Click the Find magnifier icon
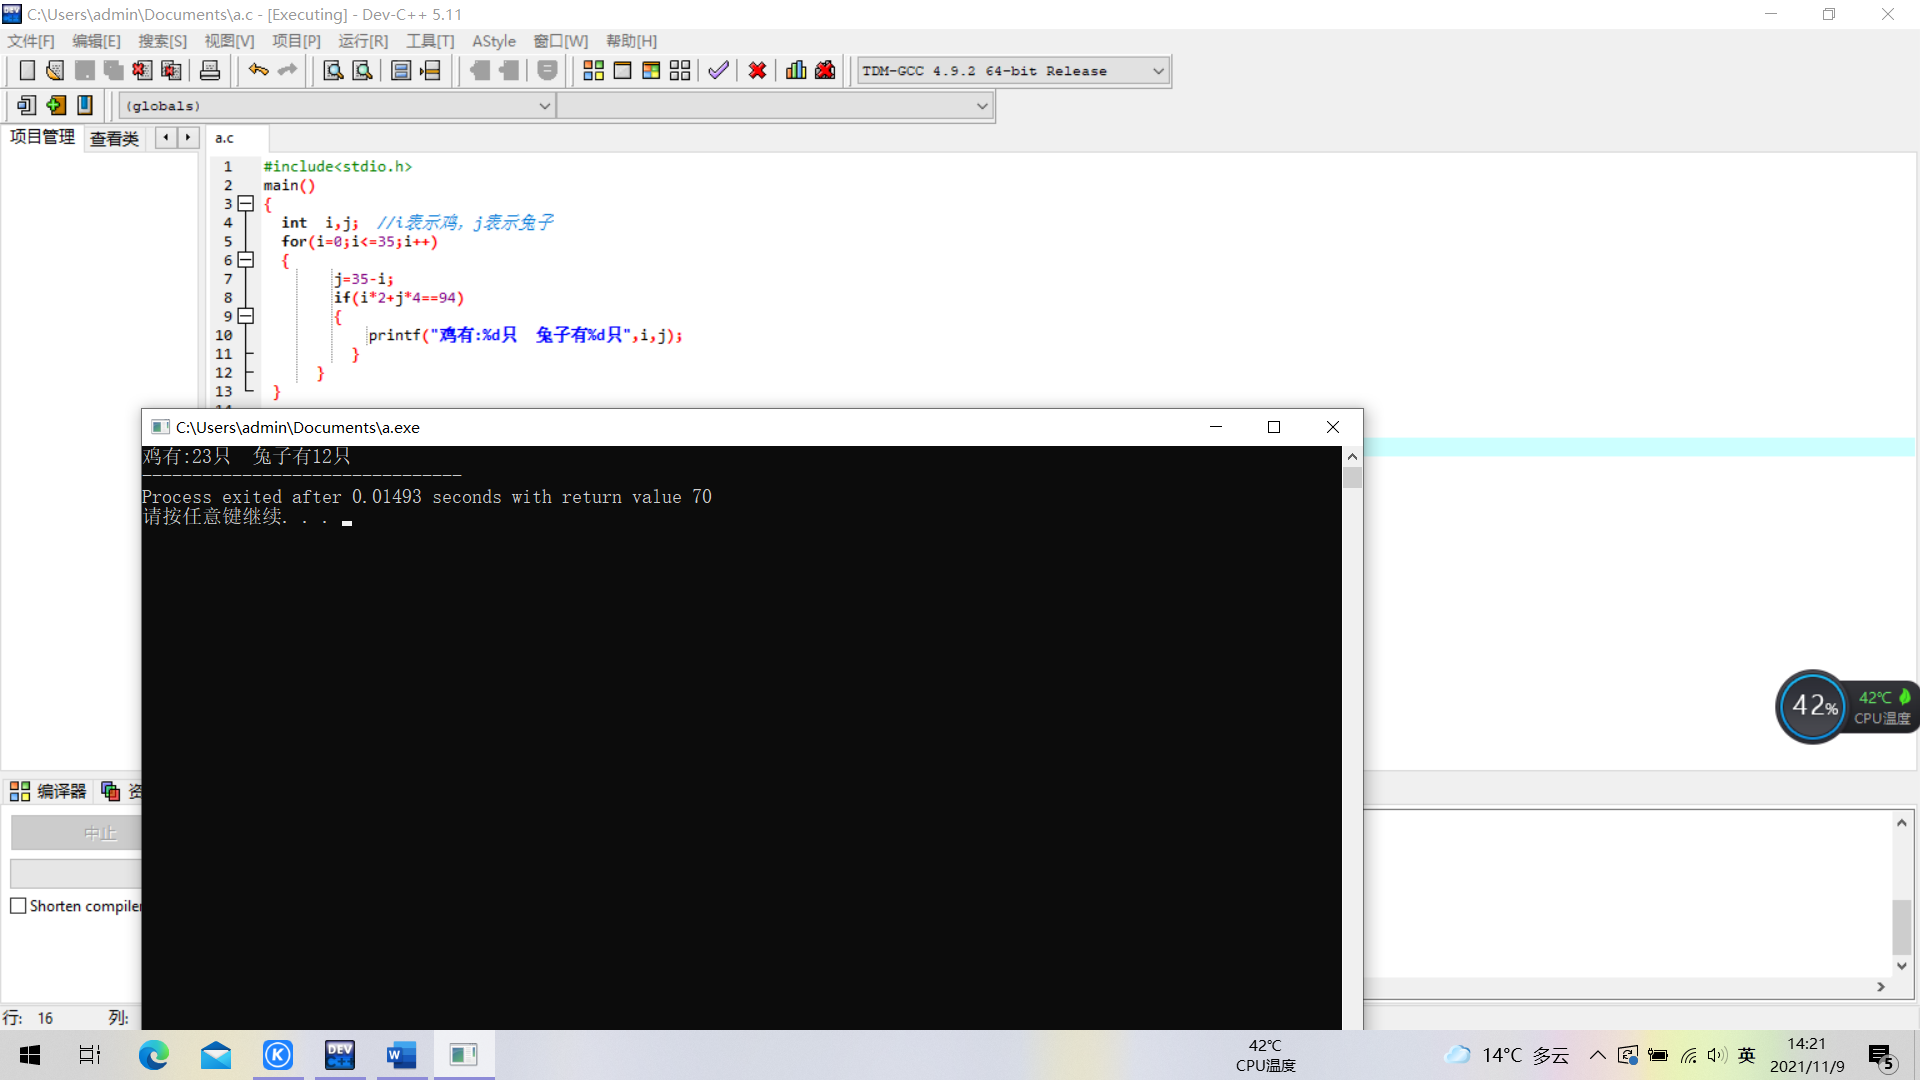This screenshot has width=1920, height=1080. [333, 70]
